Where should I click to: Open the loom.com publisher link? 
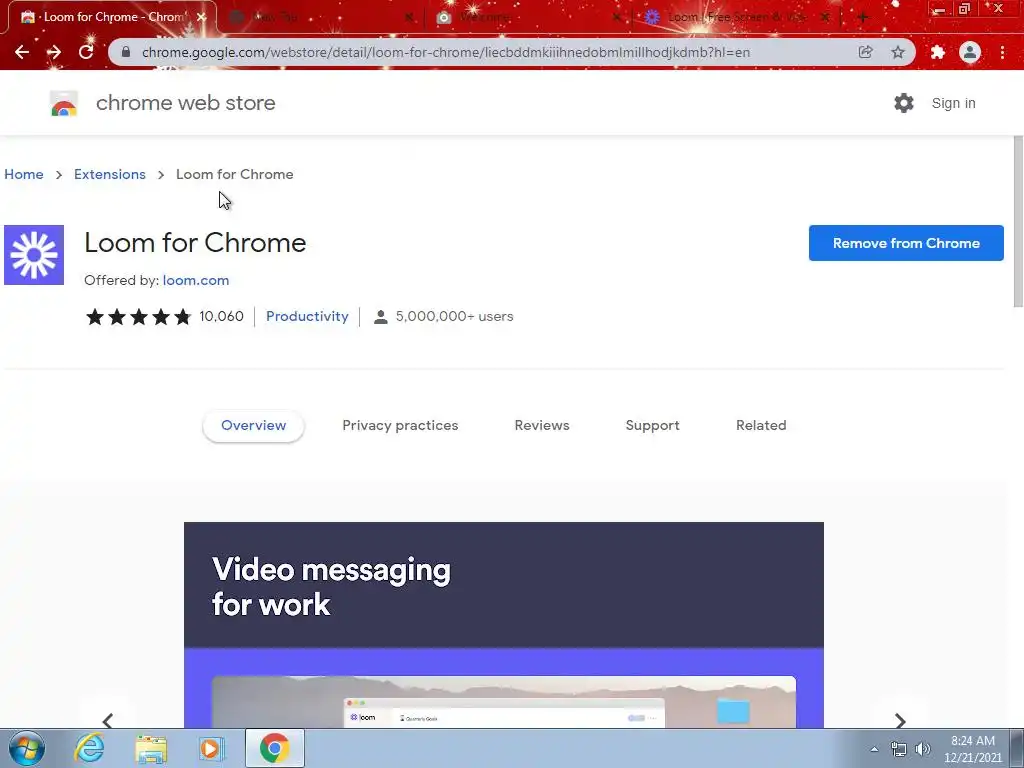(196, 280)
